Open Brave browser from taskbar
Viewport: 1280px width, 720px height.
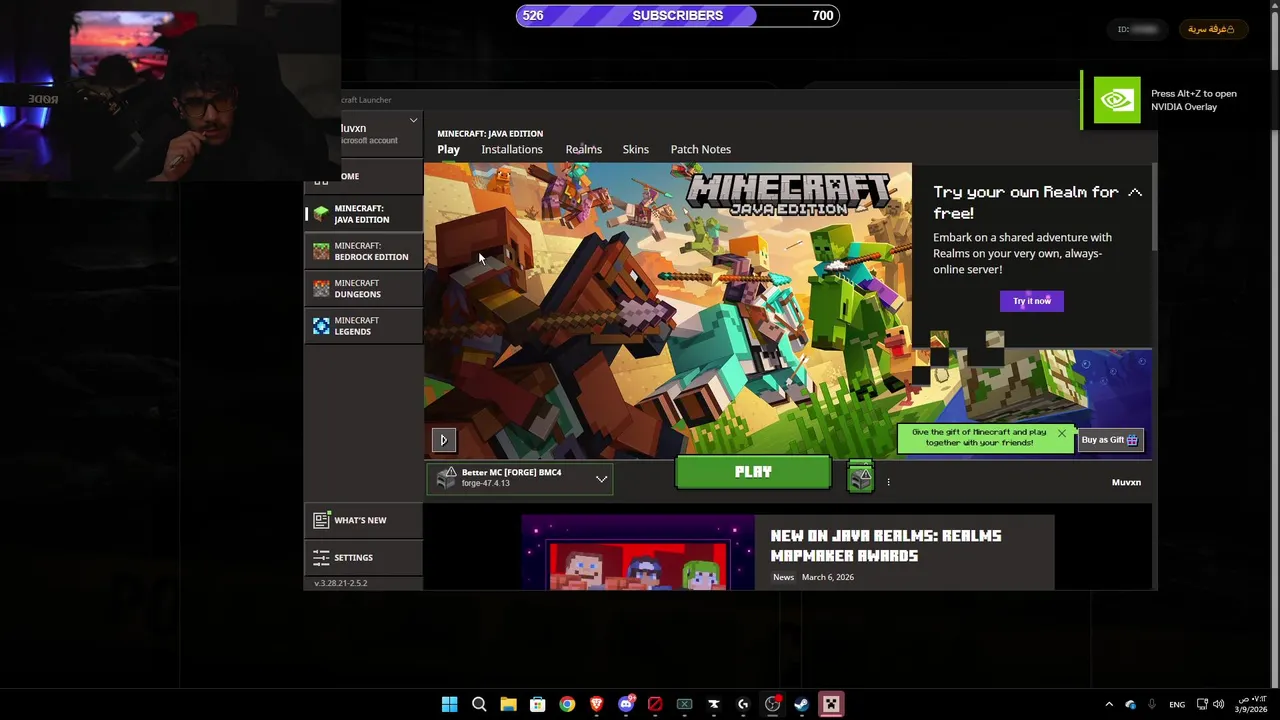[x=596, y=704]
